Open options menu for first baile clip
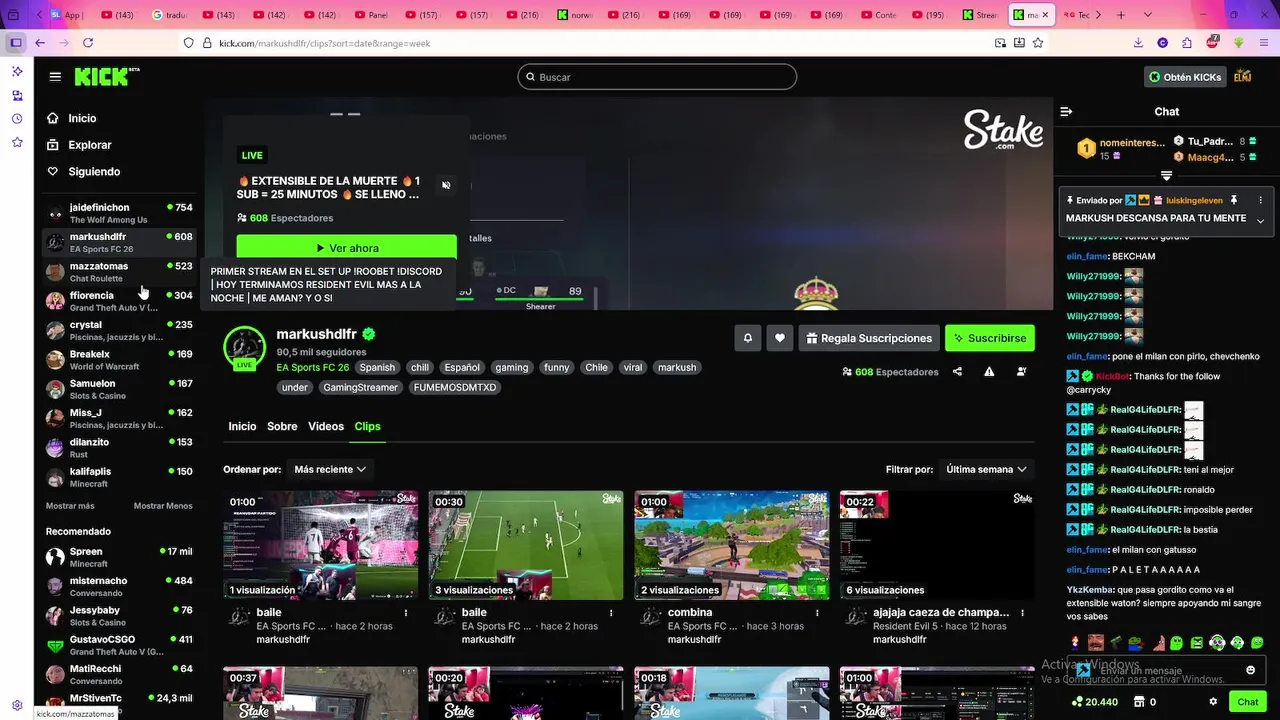The image size is (1280, 720). tap(406, 613)
